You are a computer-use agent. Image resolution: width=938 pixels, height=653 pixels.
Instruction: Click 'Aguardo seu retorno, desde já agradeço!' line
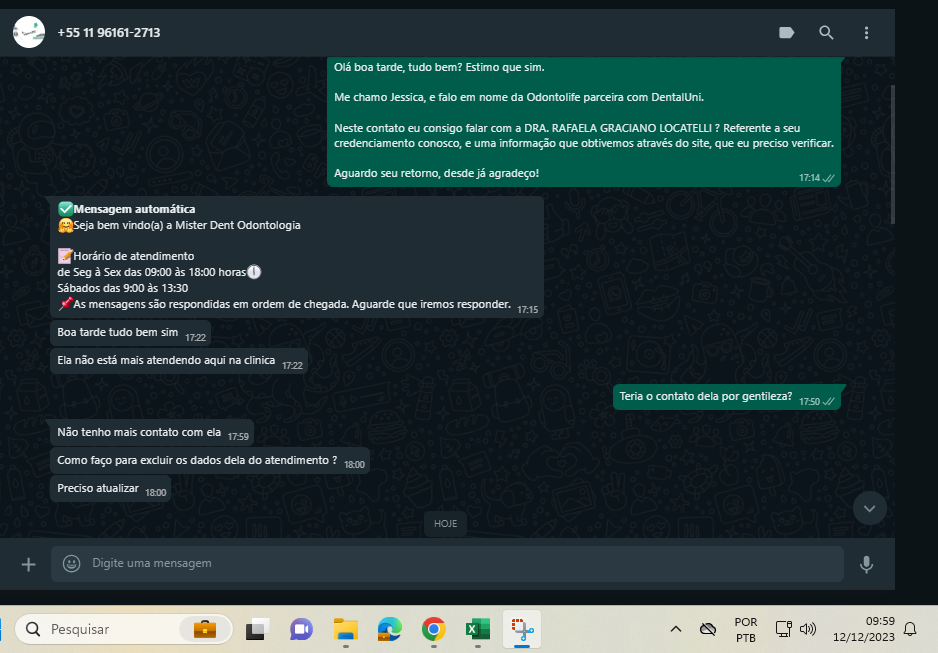436,173
